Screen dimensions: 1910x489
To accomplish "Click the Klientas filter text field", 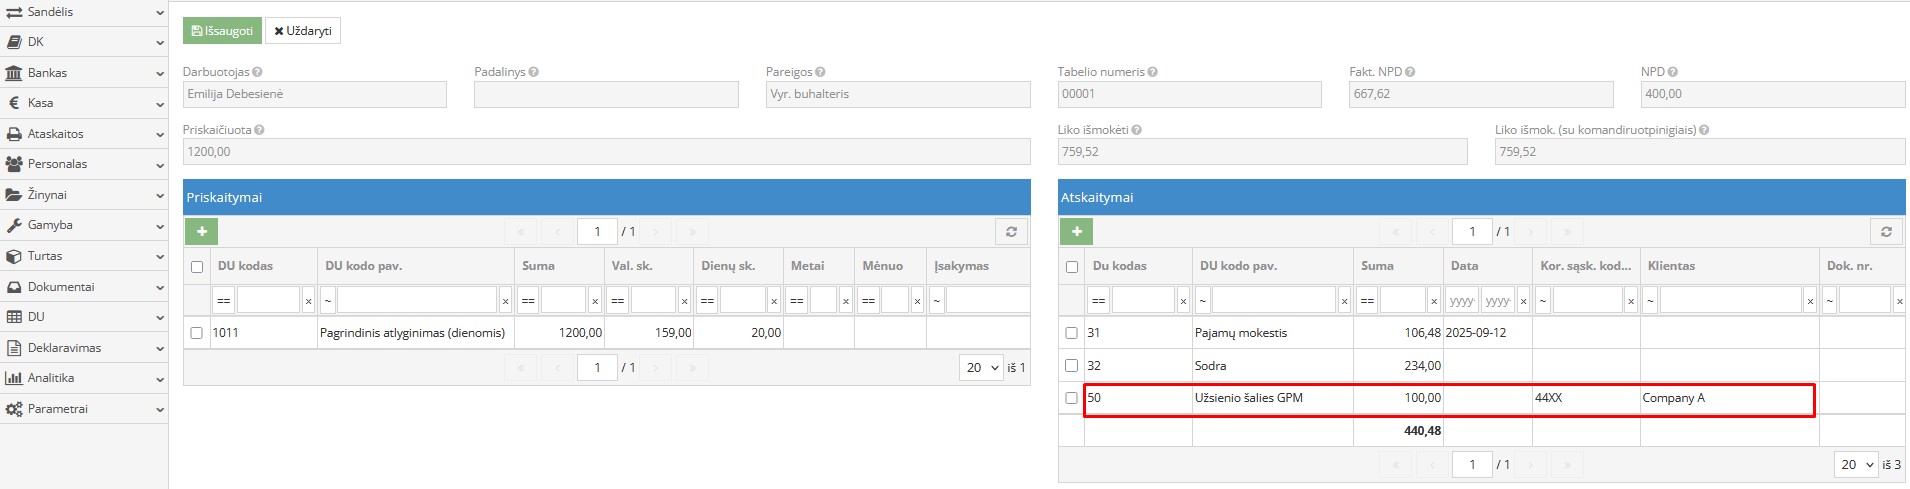I will coord(1730,300).
